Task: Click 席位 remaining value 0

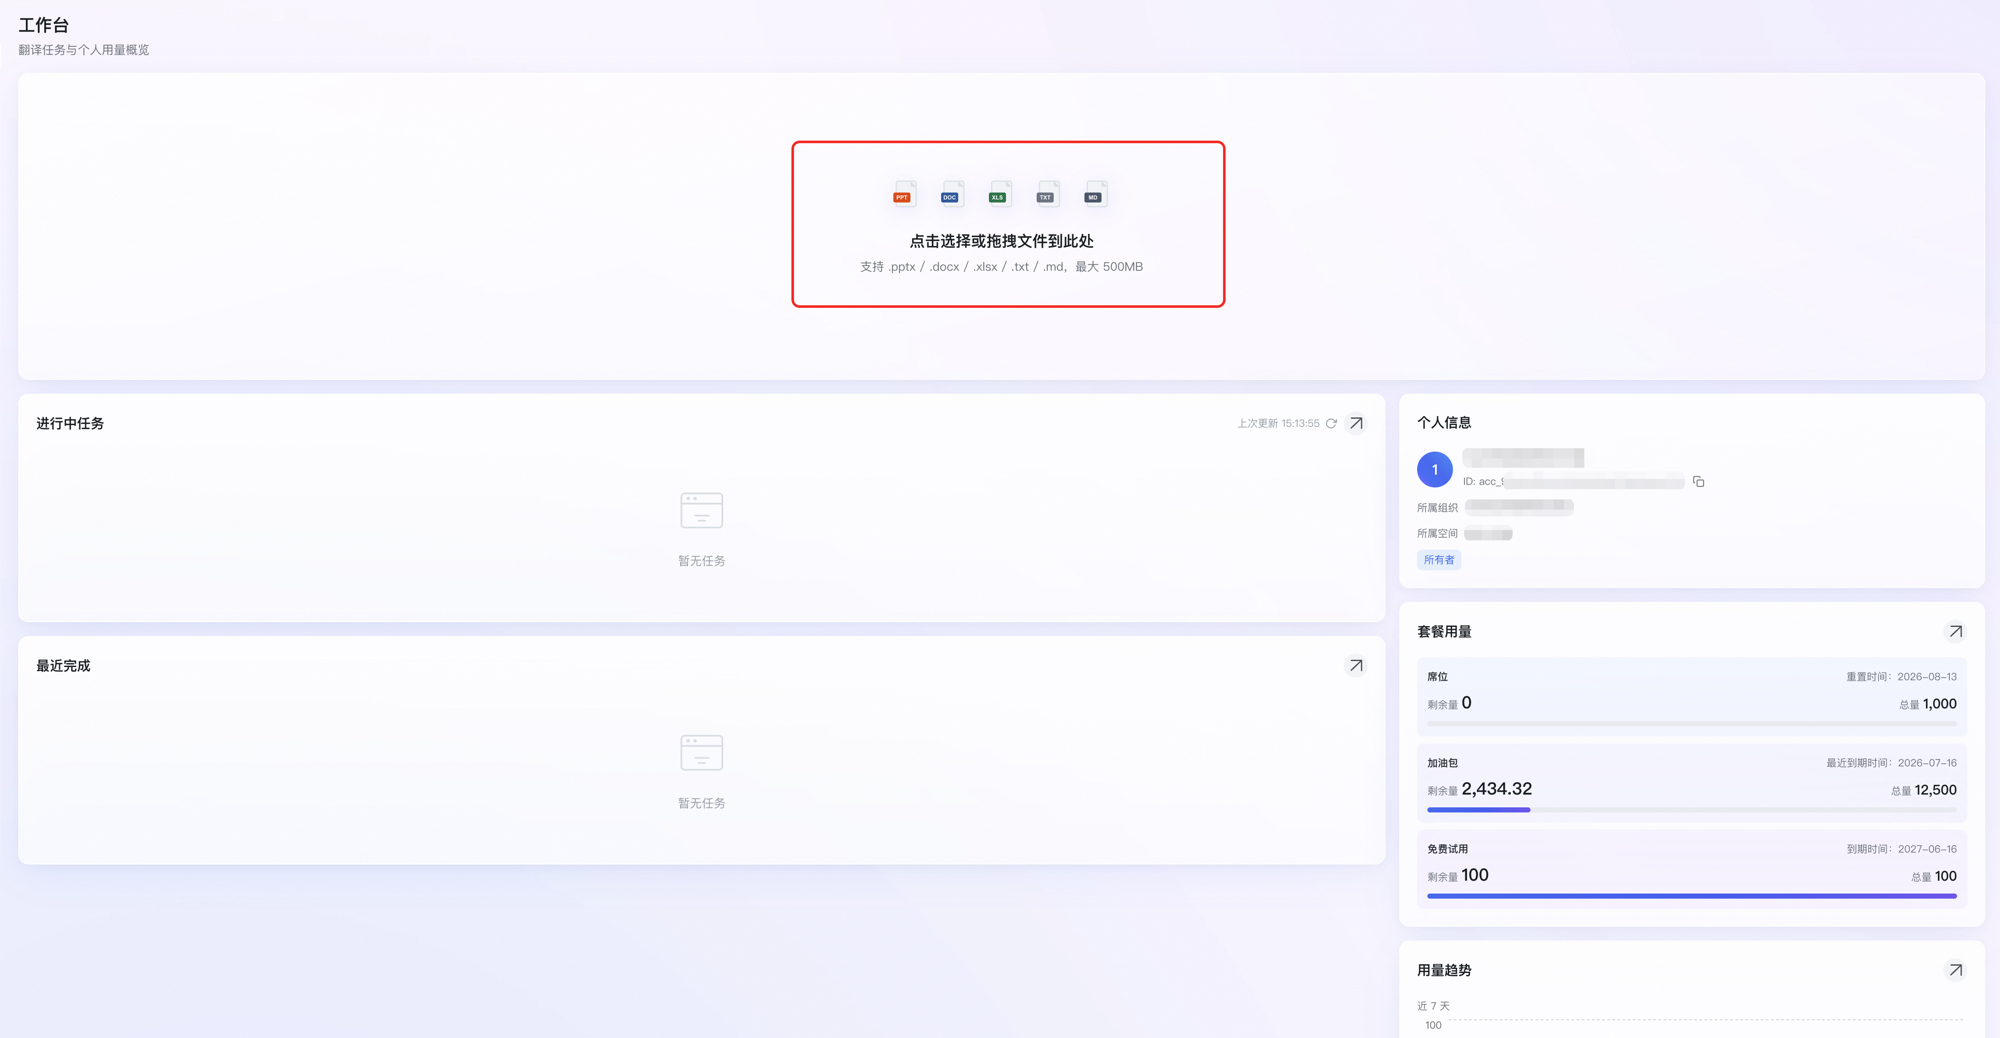Action: [x=1466, y=703]
